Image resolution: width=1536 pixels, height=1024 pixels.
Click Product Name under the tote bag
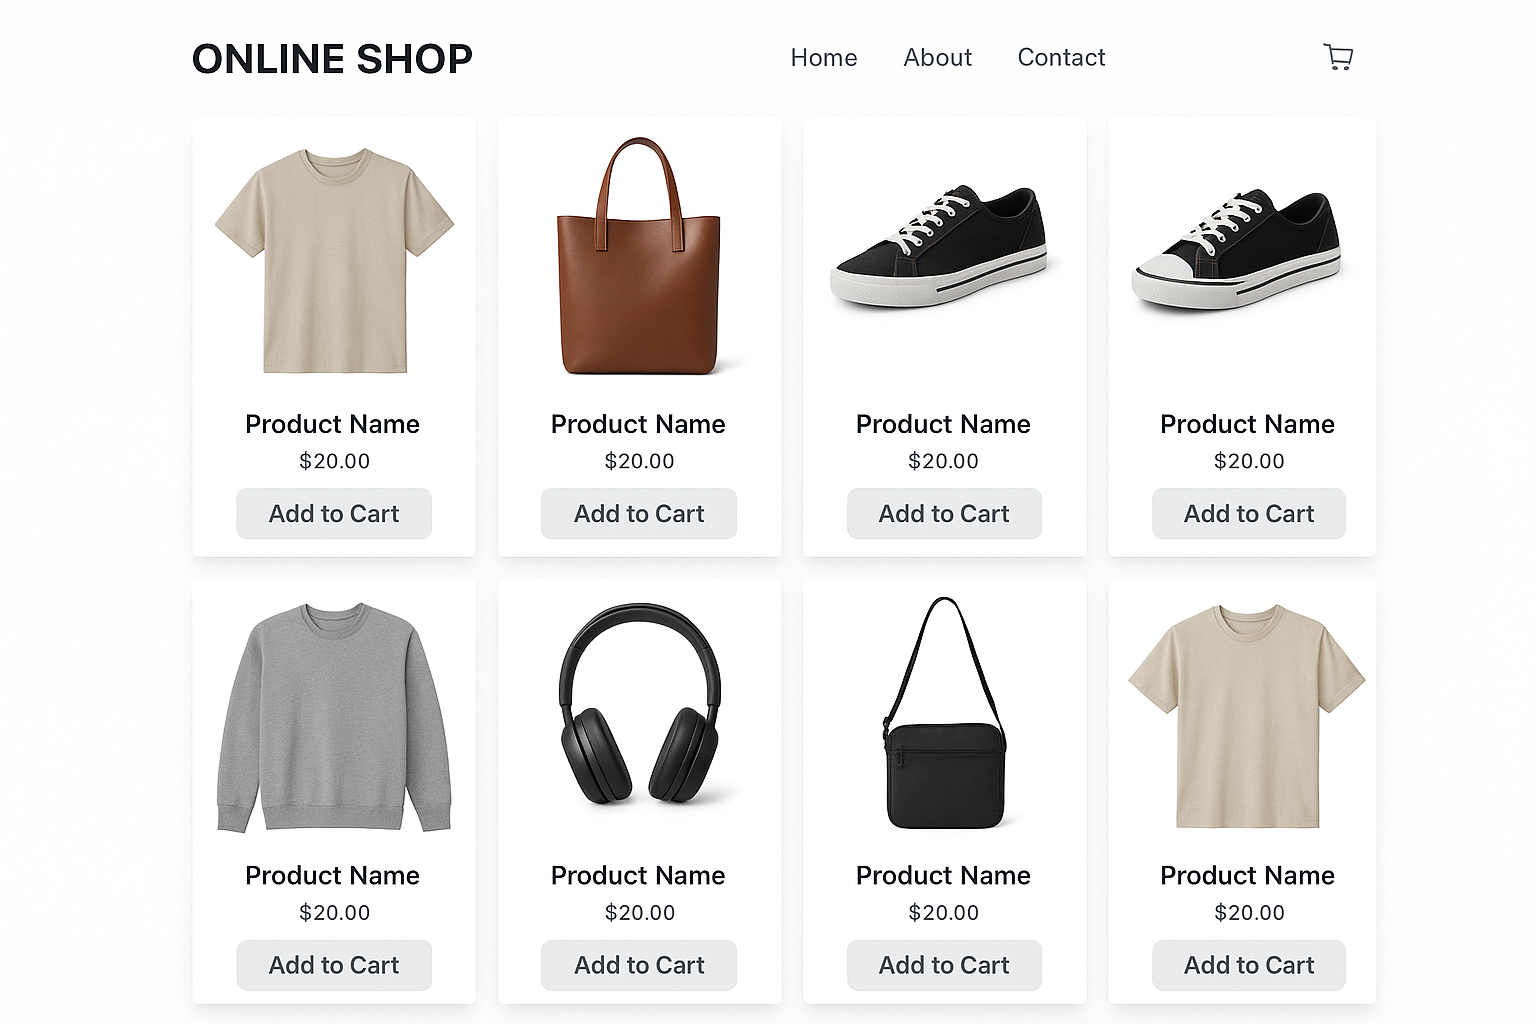[638, 424]
